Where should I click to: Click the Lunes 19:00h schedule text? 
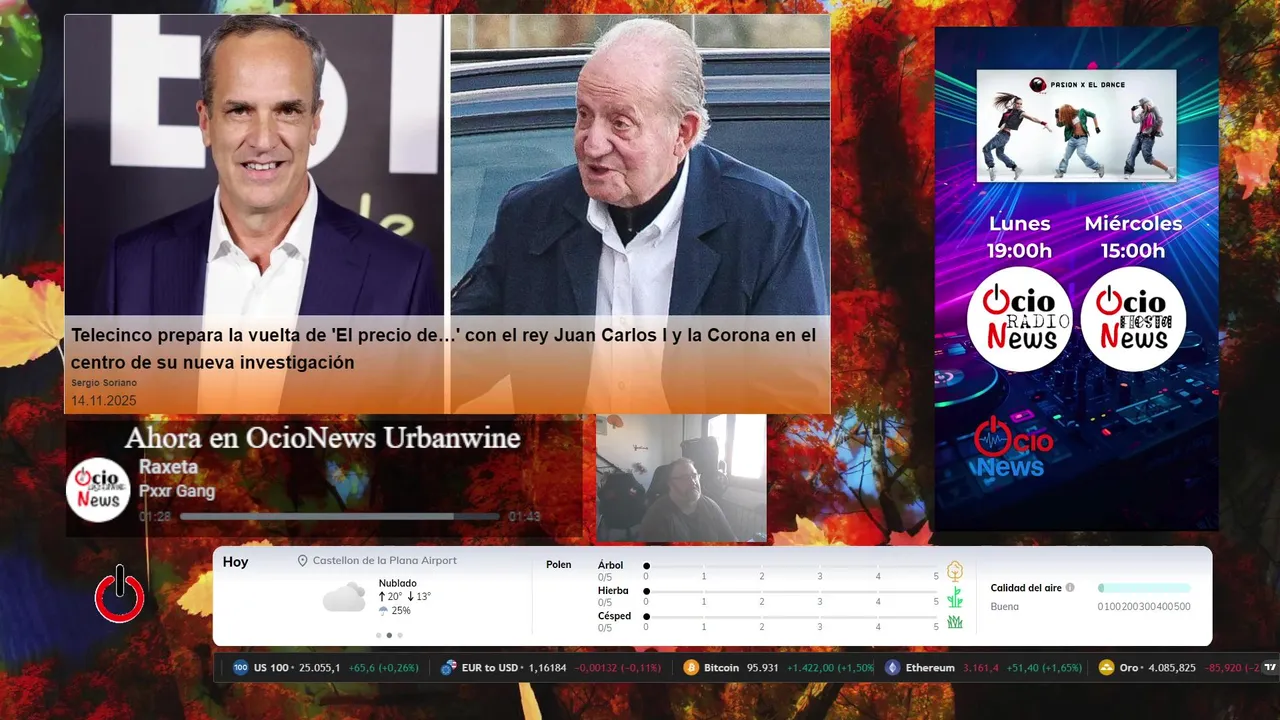tap(1019, 237)
